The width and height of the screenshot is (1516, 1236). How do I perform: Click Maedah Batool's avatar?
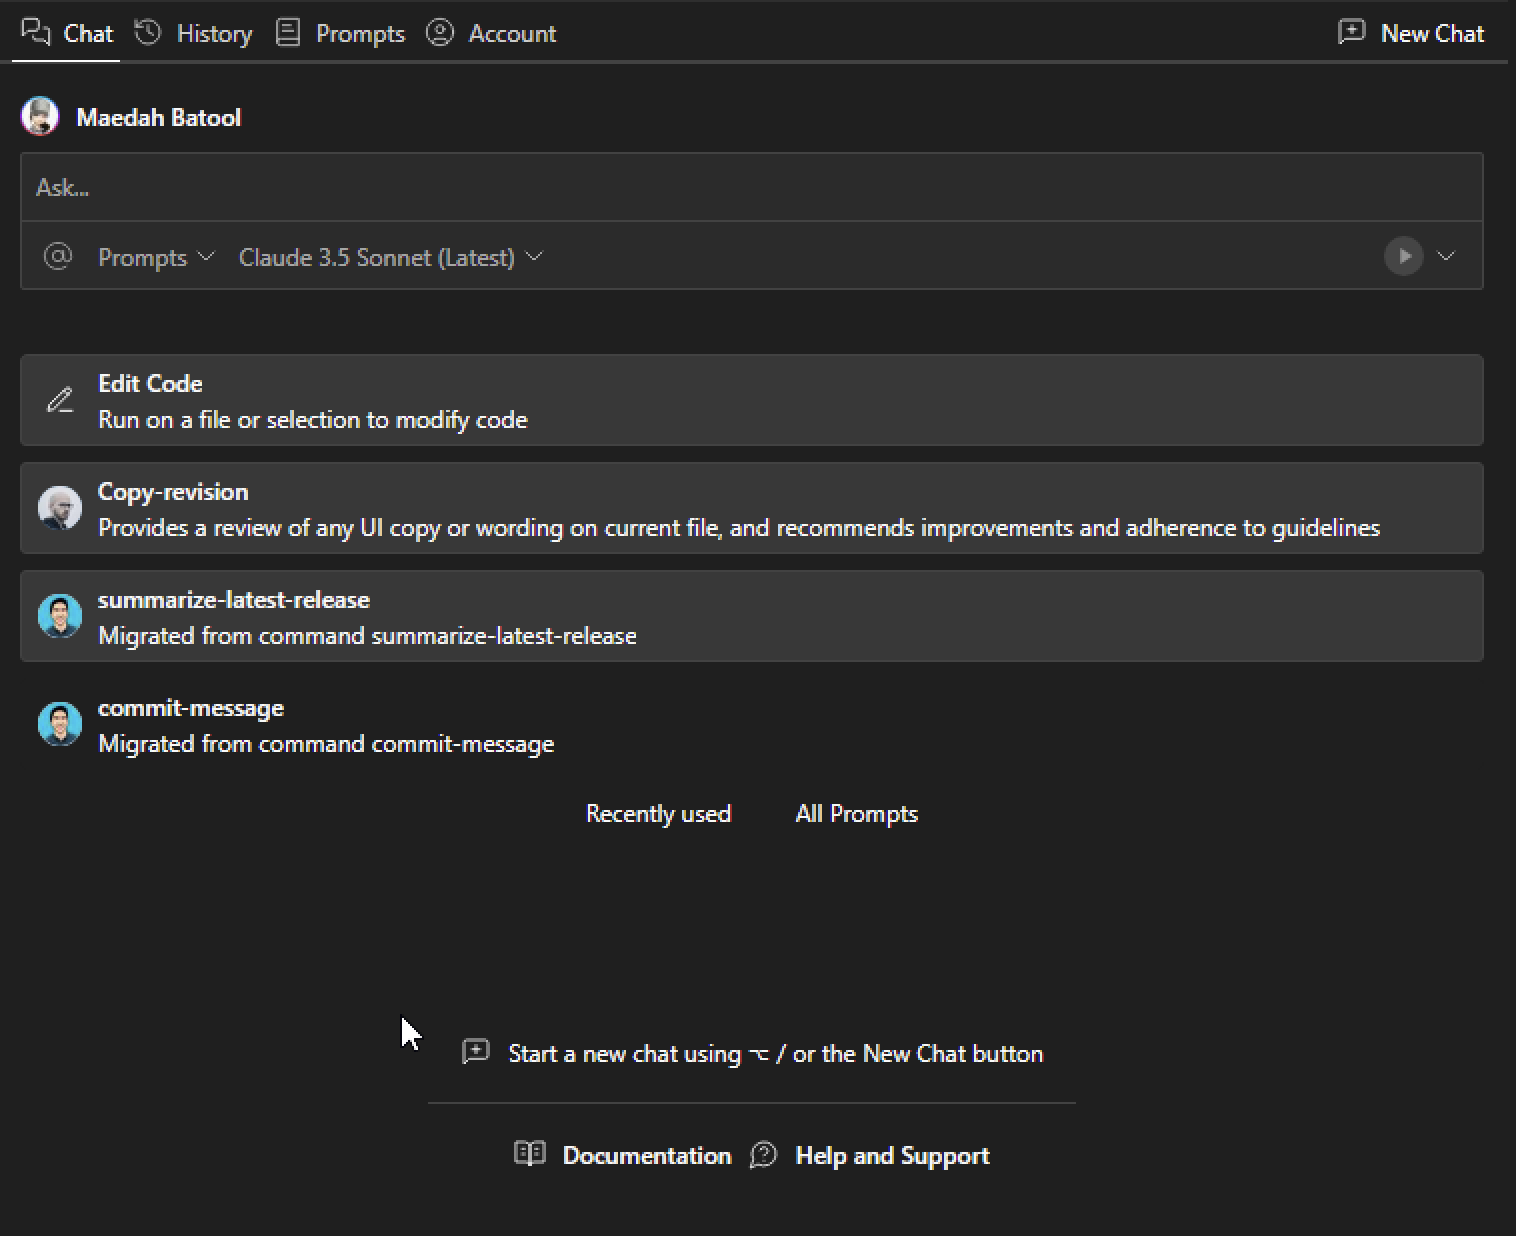(40, 117)
